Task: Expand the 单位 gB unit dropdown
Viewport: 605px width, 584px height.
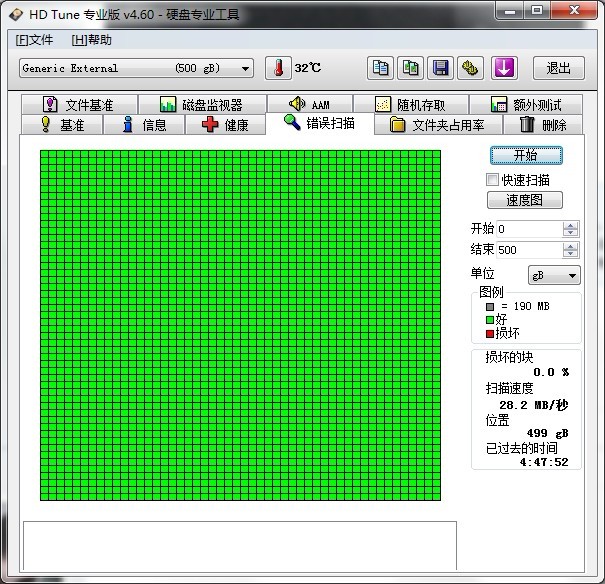Action: [x=554, y=275]
